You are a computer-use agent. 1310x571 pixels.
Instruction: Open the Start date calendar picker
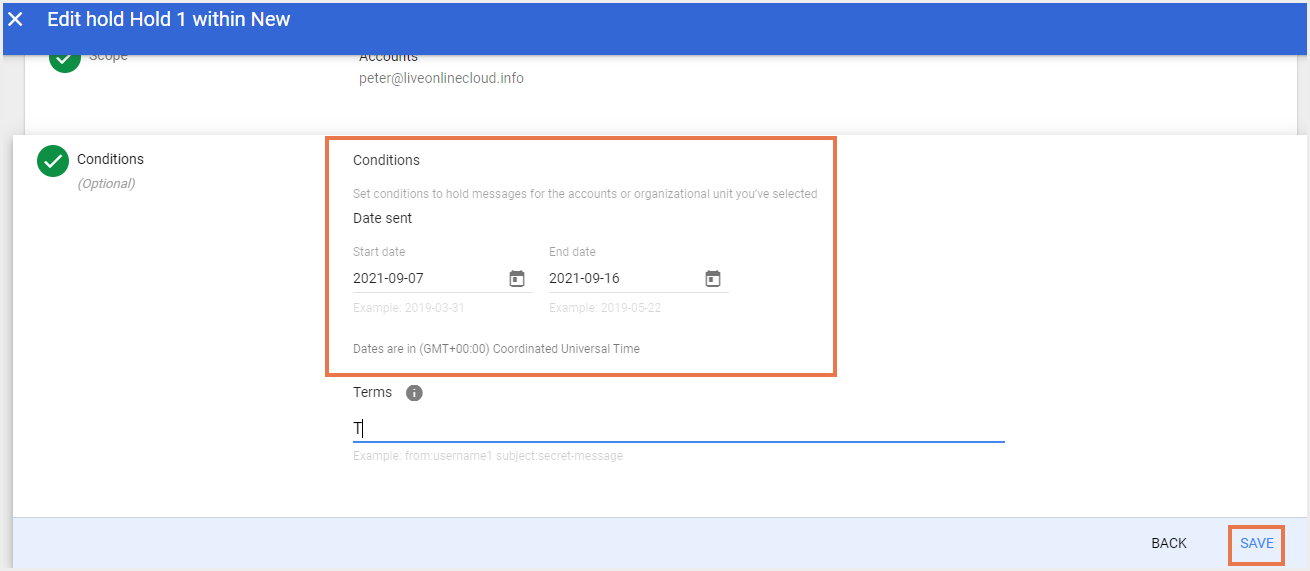tap(517, 278)
